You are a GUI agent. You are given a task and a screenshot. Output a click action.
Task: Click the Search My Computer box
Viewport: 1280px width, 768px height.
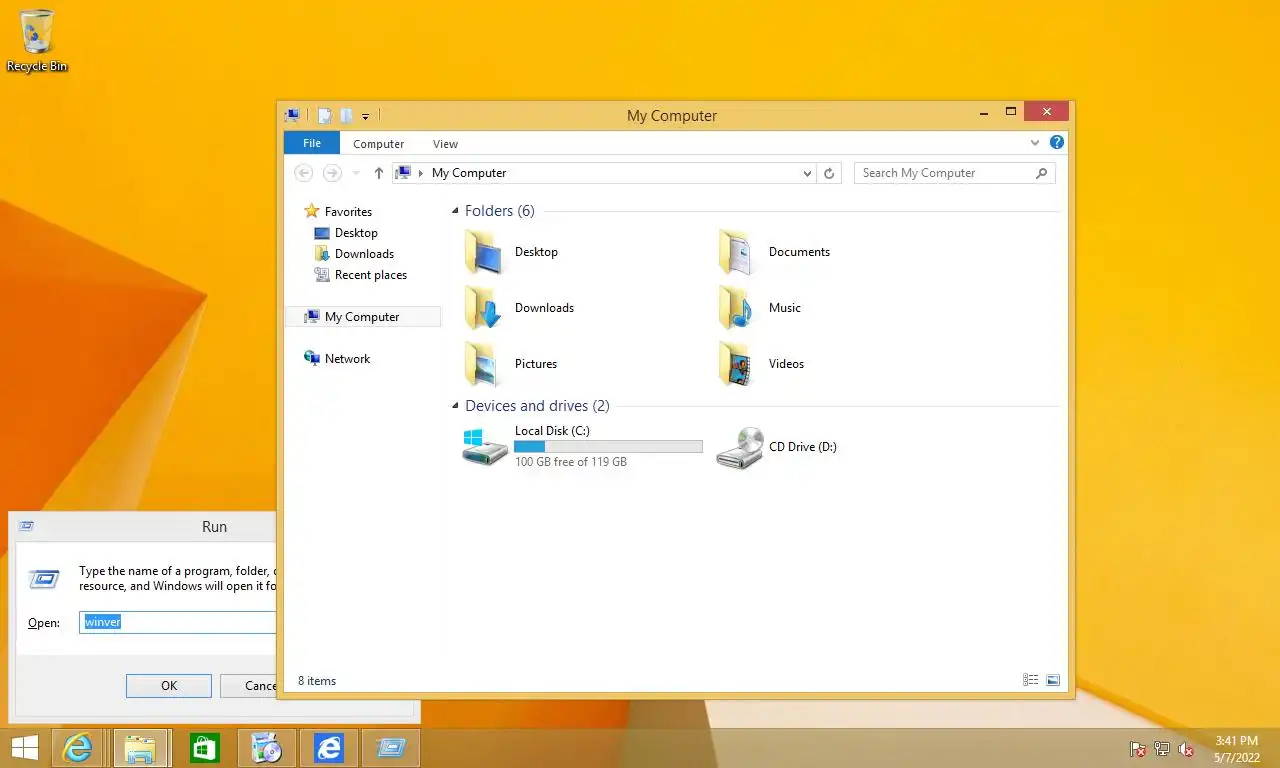[944, 173]
